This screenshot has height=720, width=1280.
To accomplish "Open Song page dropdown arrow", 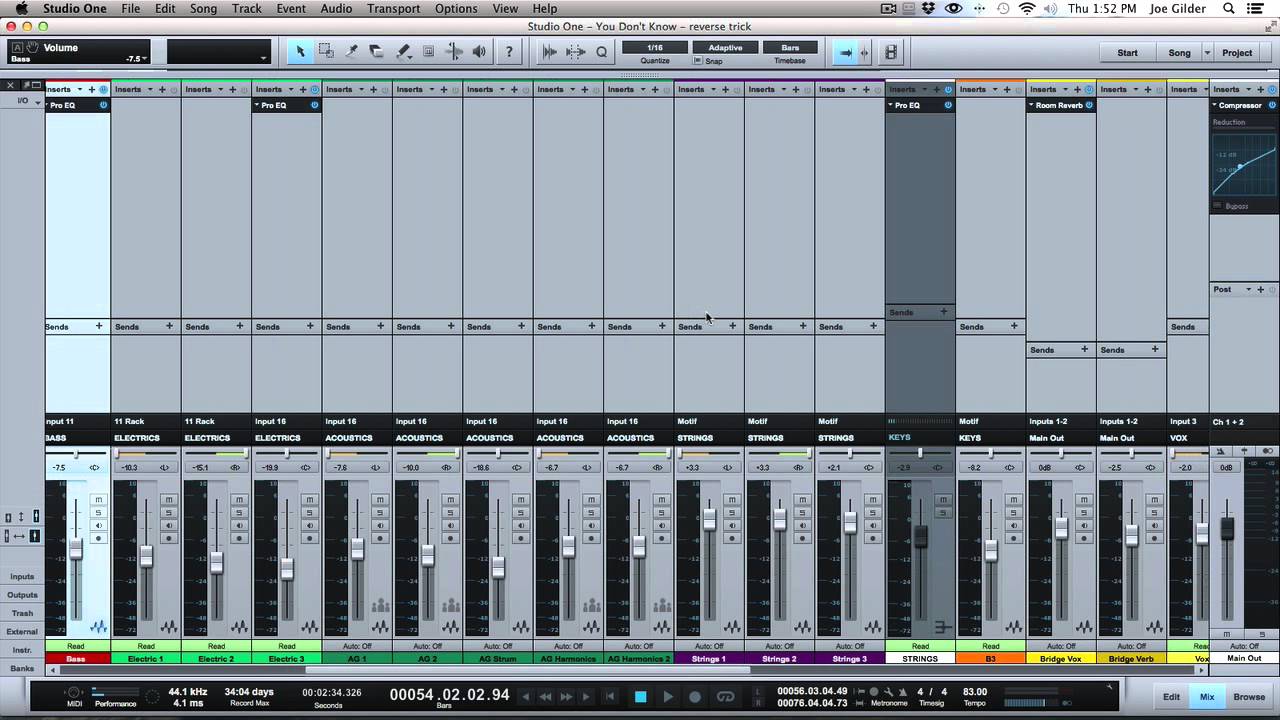I will click(1207, 53).
